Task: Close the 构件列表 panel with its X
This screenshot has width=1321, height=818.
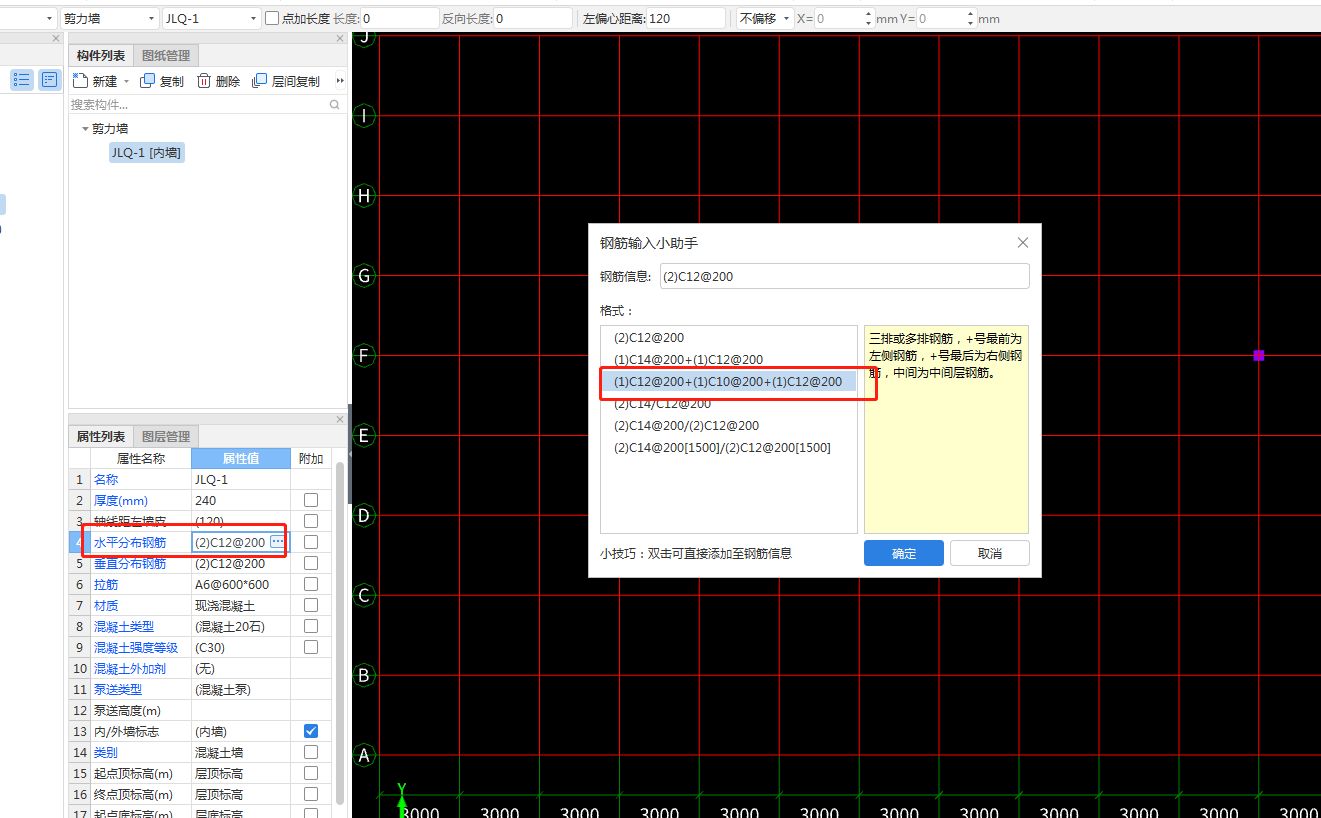Action: pos(340,38)
